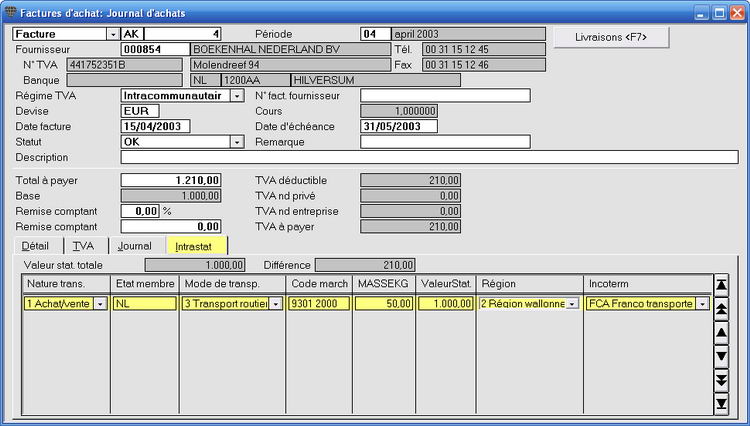Click Fax value 00 31 15 12 46

pyautogui.click(x=484, y=65)
